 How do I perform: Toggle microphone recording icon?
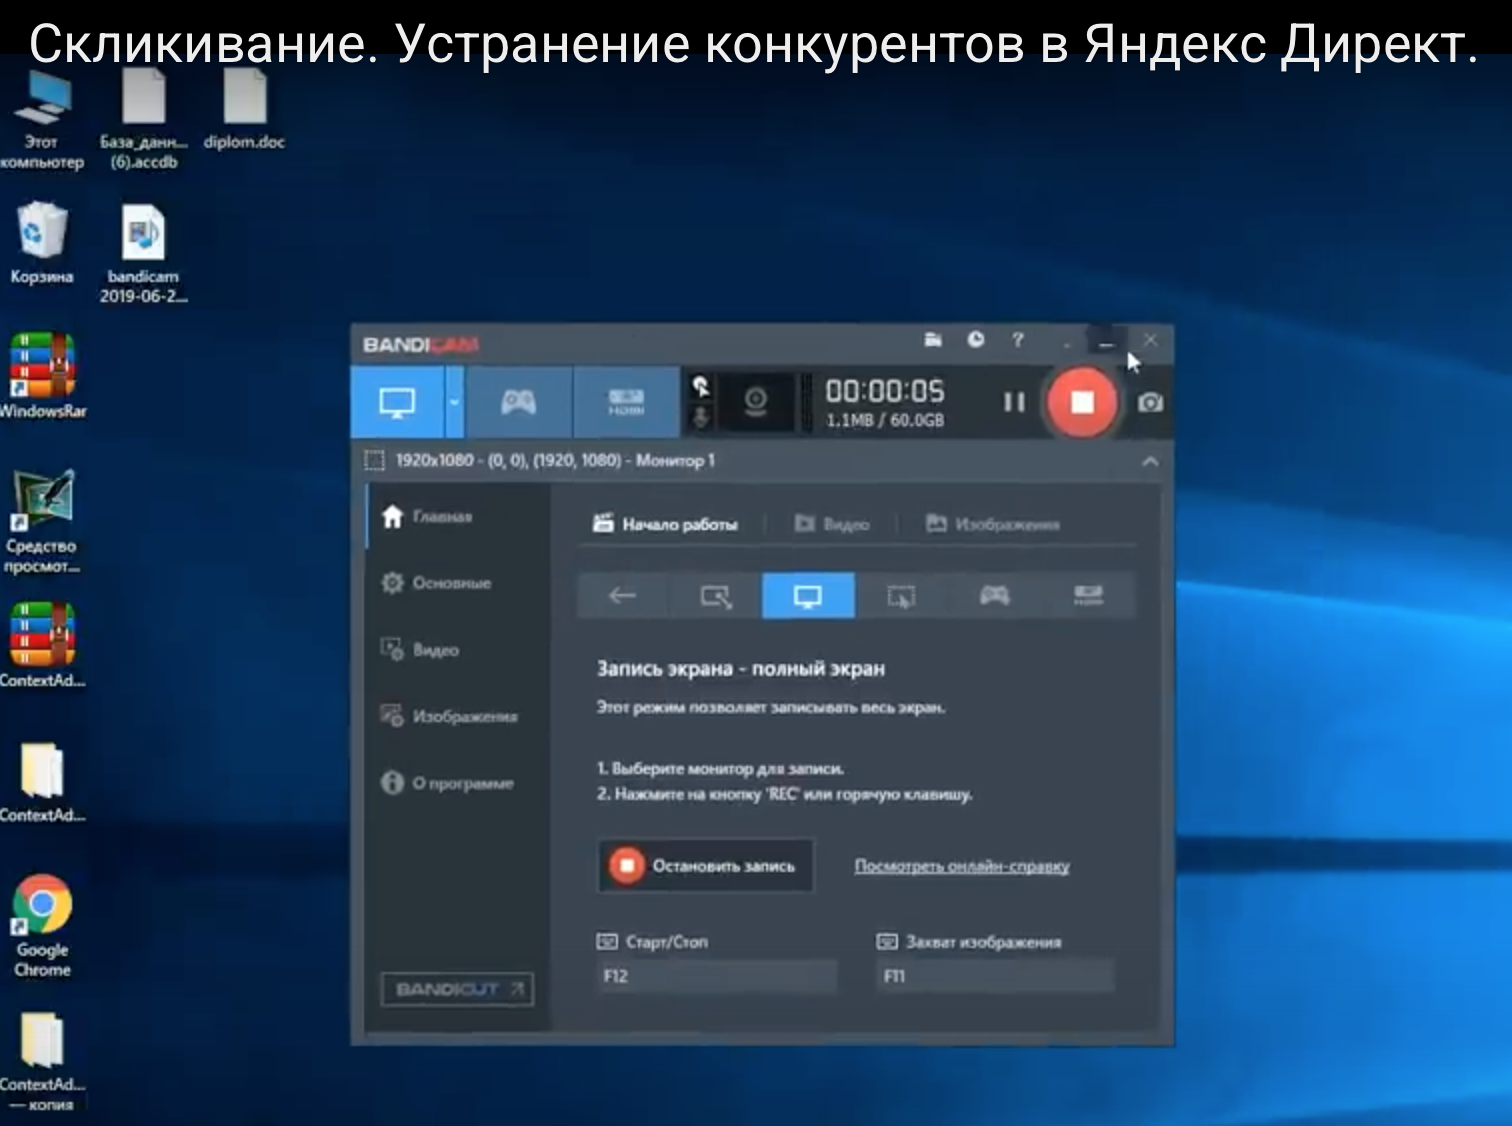(x=702, y=417)
